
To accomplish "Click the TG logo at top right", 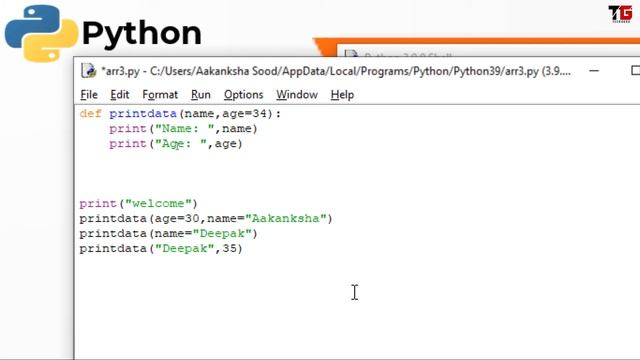I will pos(620,14).
